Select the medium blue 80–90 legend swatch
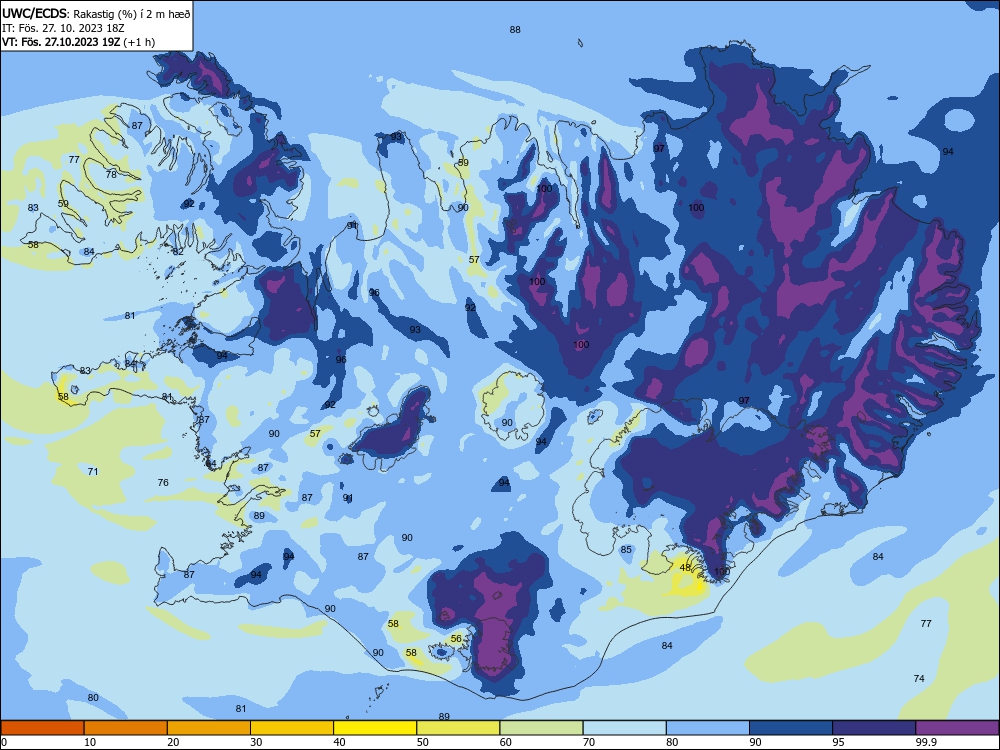Screen dimensions: 1000x750 [708, 728]
